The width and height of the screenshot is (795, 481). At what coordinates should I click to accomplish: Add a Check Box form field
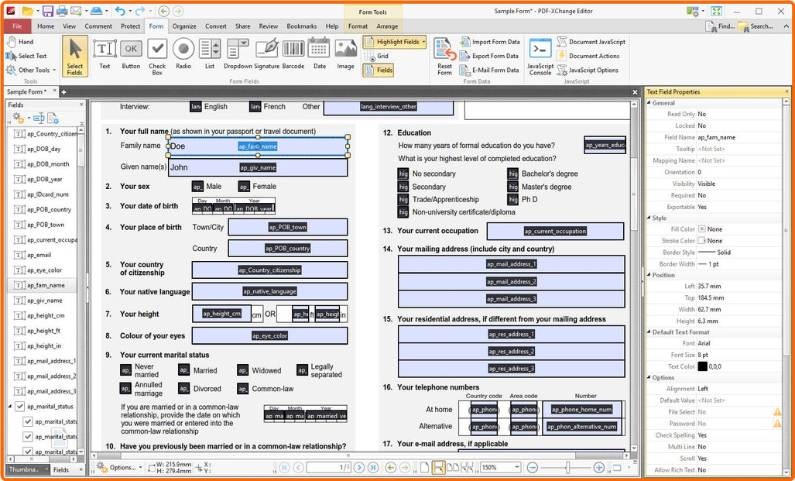click(x=157, y=57)
